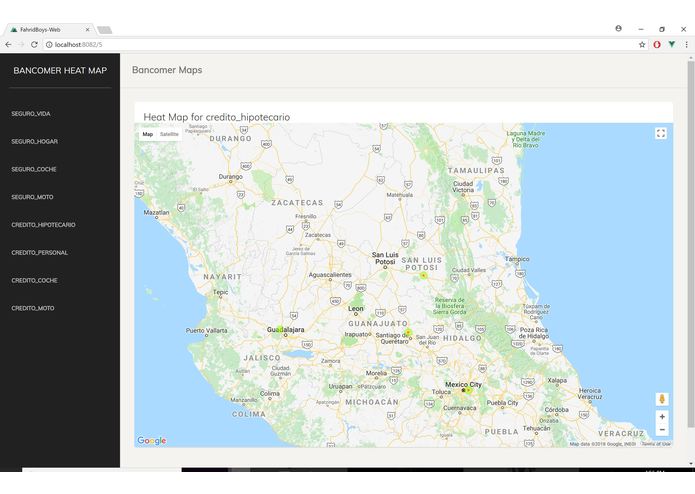Click the Puerto Vallarta label on map
695x494 pixels.
(x=207, y=331)
